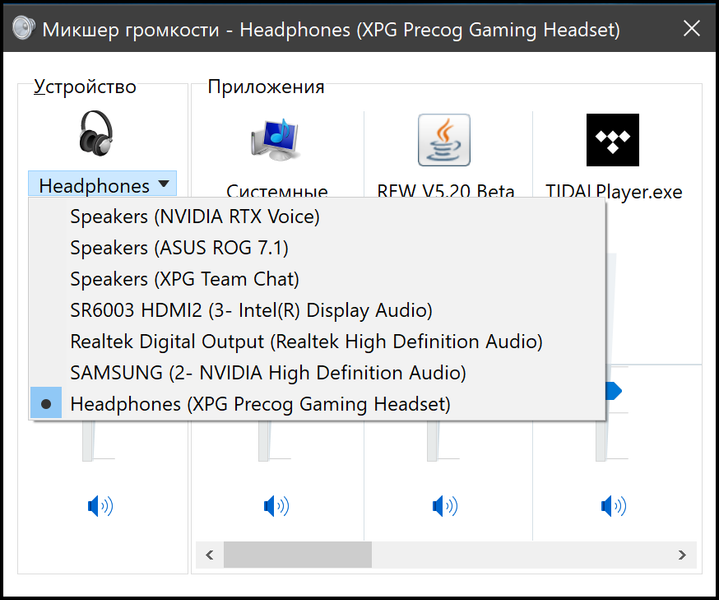This screenshot has height=600, width=719.
Task: Select Speakers (ASUS ROG 7.1)
Action: coord(317,248)
